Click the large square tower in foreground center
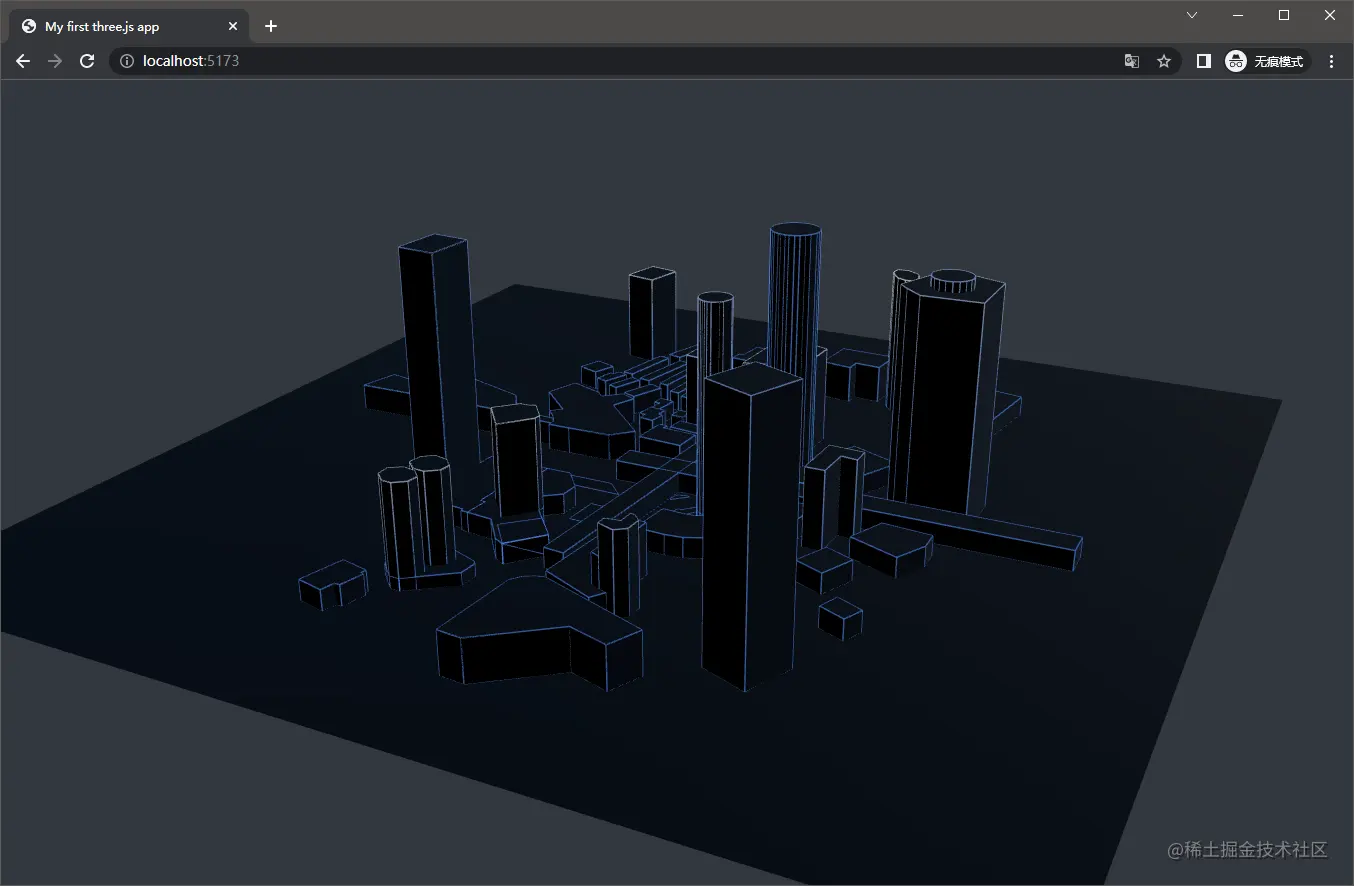Image resolution: width=1354 pixels, height=886 pixels. click(750, 530)
